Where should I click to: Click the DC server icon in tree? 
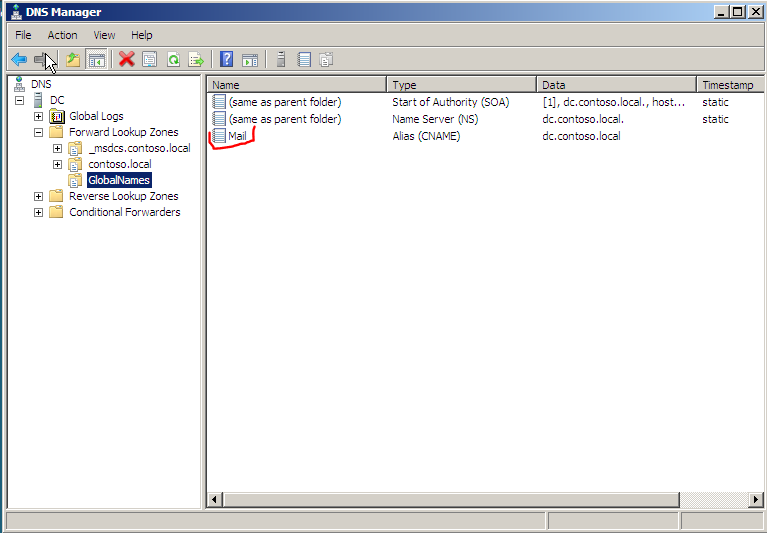tap(38, 100)
